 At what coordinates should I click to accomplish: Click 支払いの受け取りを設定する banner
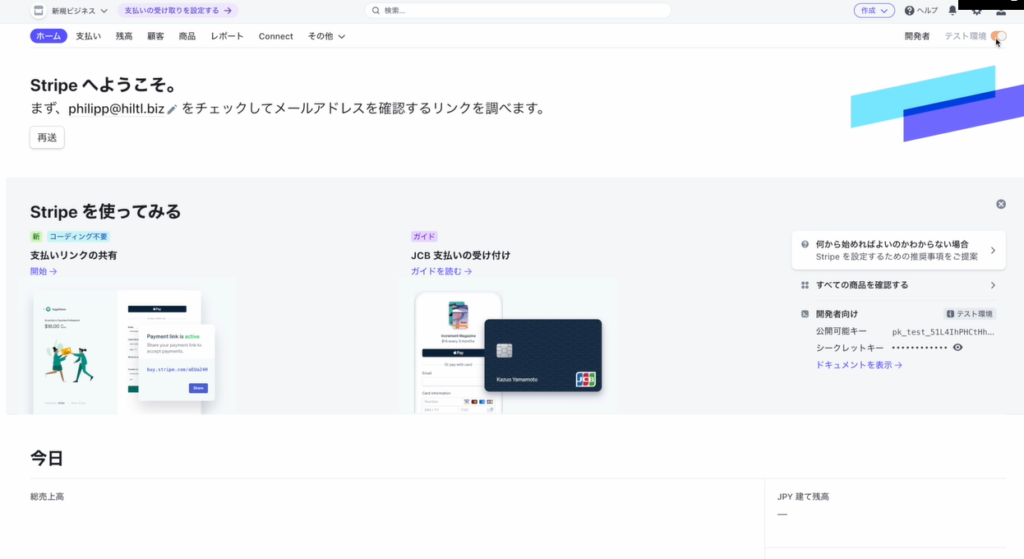tap(178, 10)
